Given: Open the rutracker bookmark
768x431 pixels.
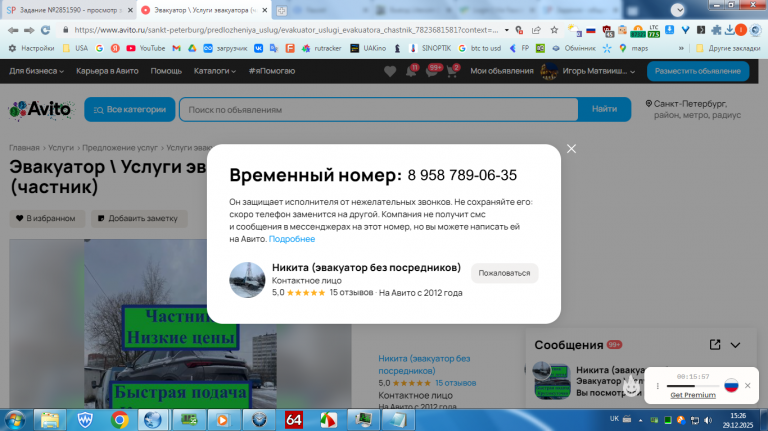Looking at the screenshot, I should click(x=322, y=48).
